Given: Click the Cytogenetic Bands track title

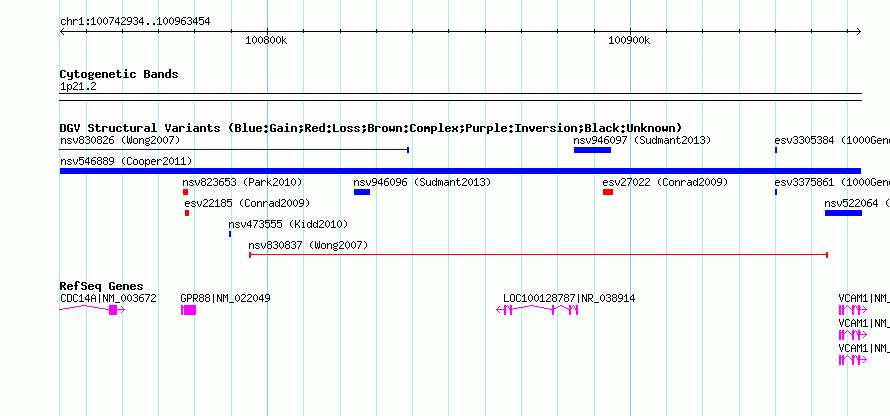Looking at the screenshot, I should click(119, 74).
